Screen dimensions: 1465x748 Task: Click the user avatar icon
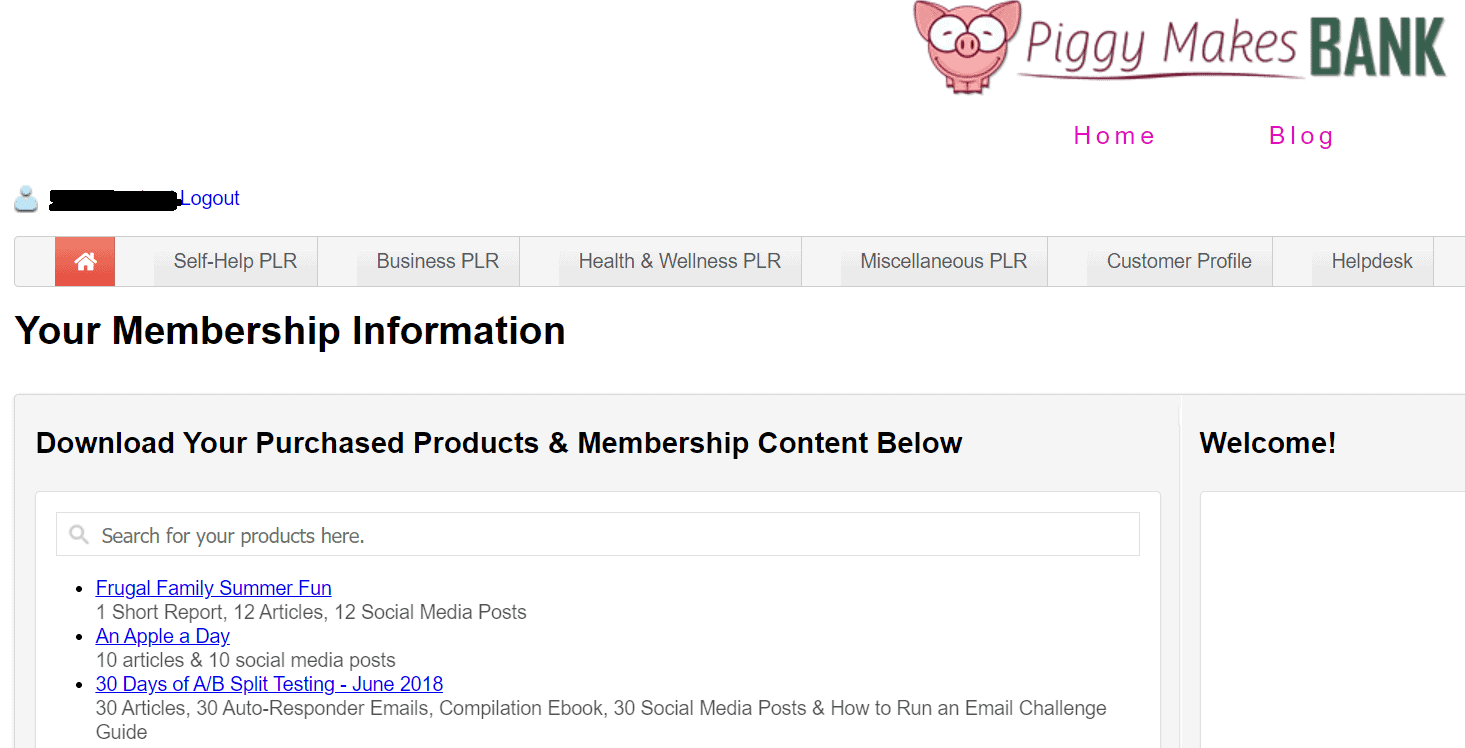(27, 198)
